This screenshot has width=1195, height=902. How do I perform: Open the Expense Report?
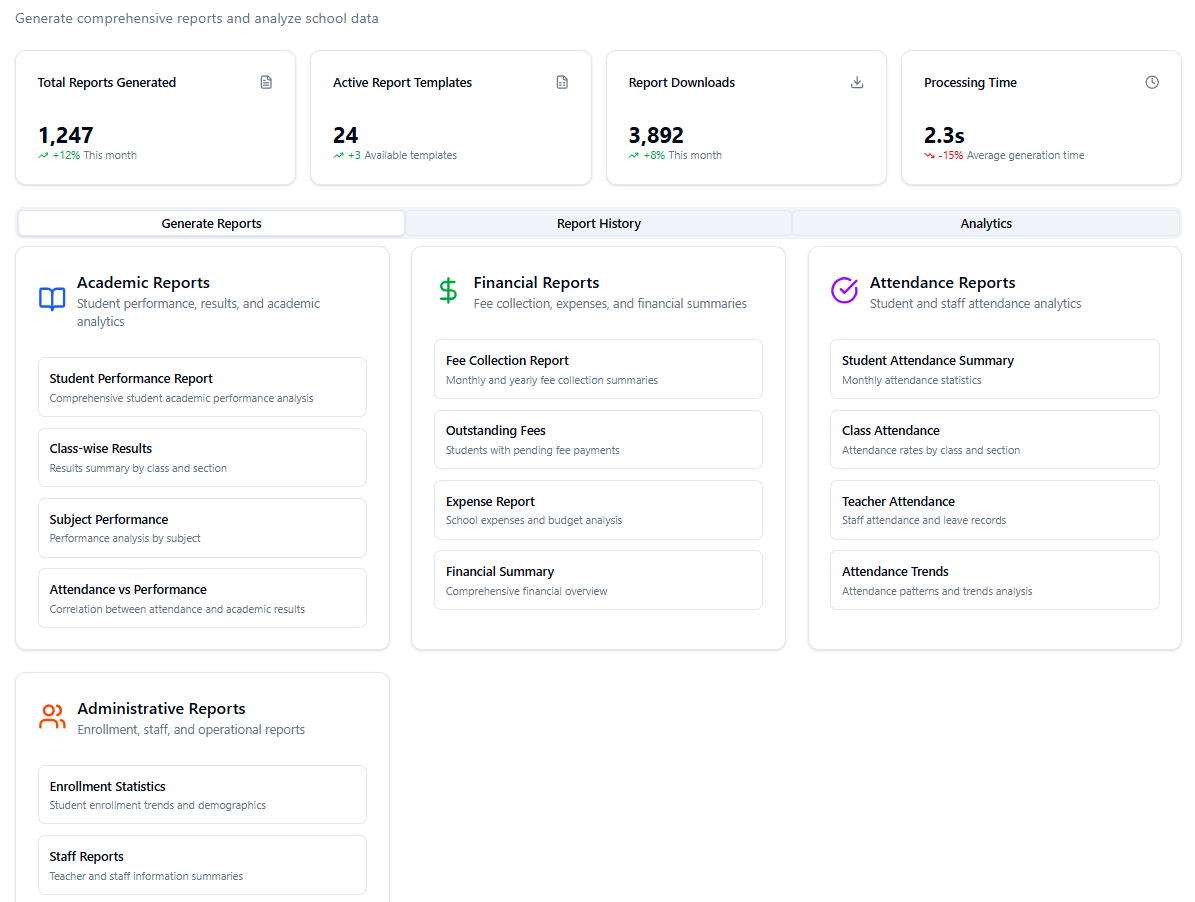tap(598, 510)
